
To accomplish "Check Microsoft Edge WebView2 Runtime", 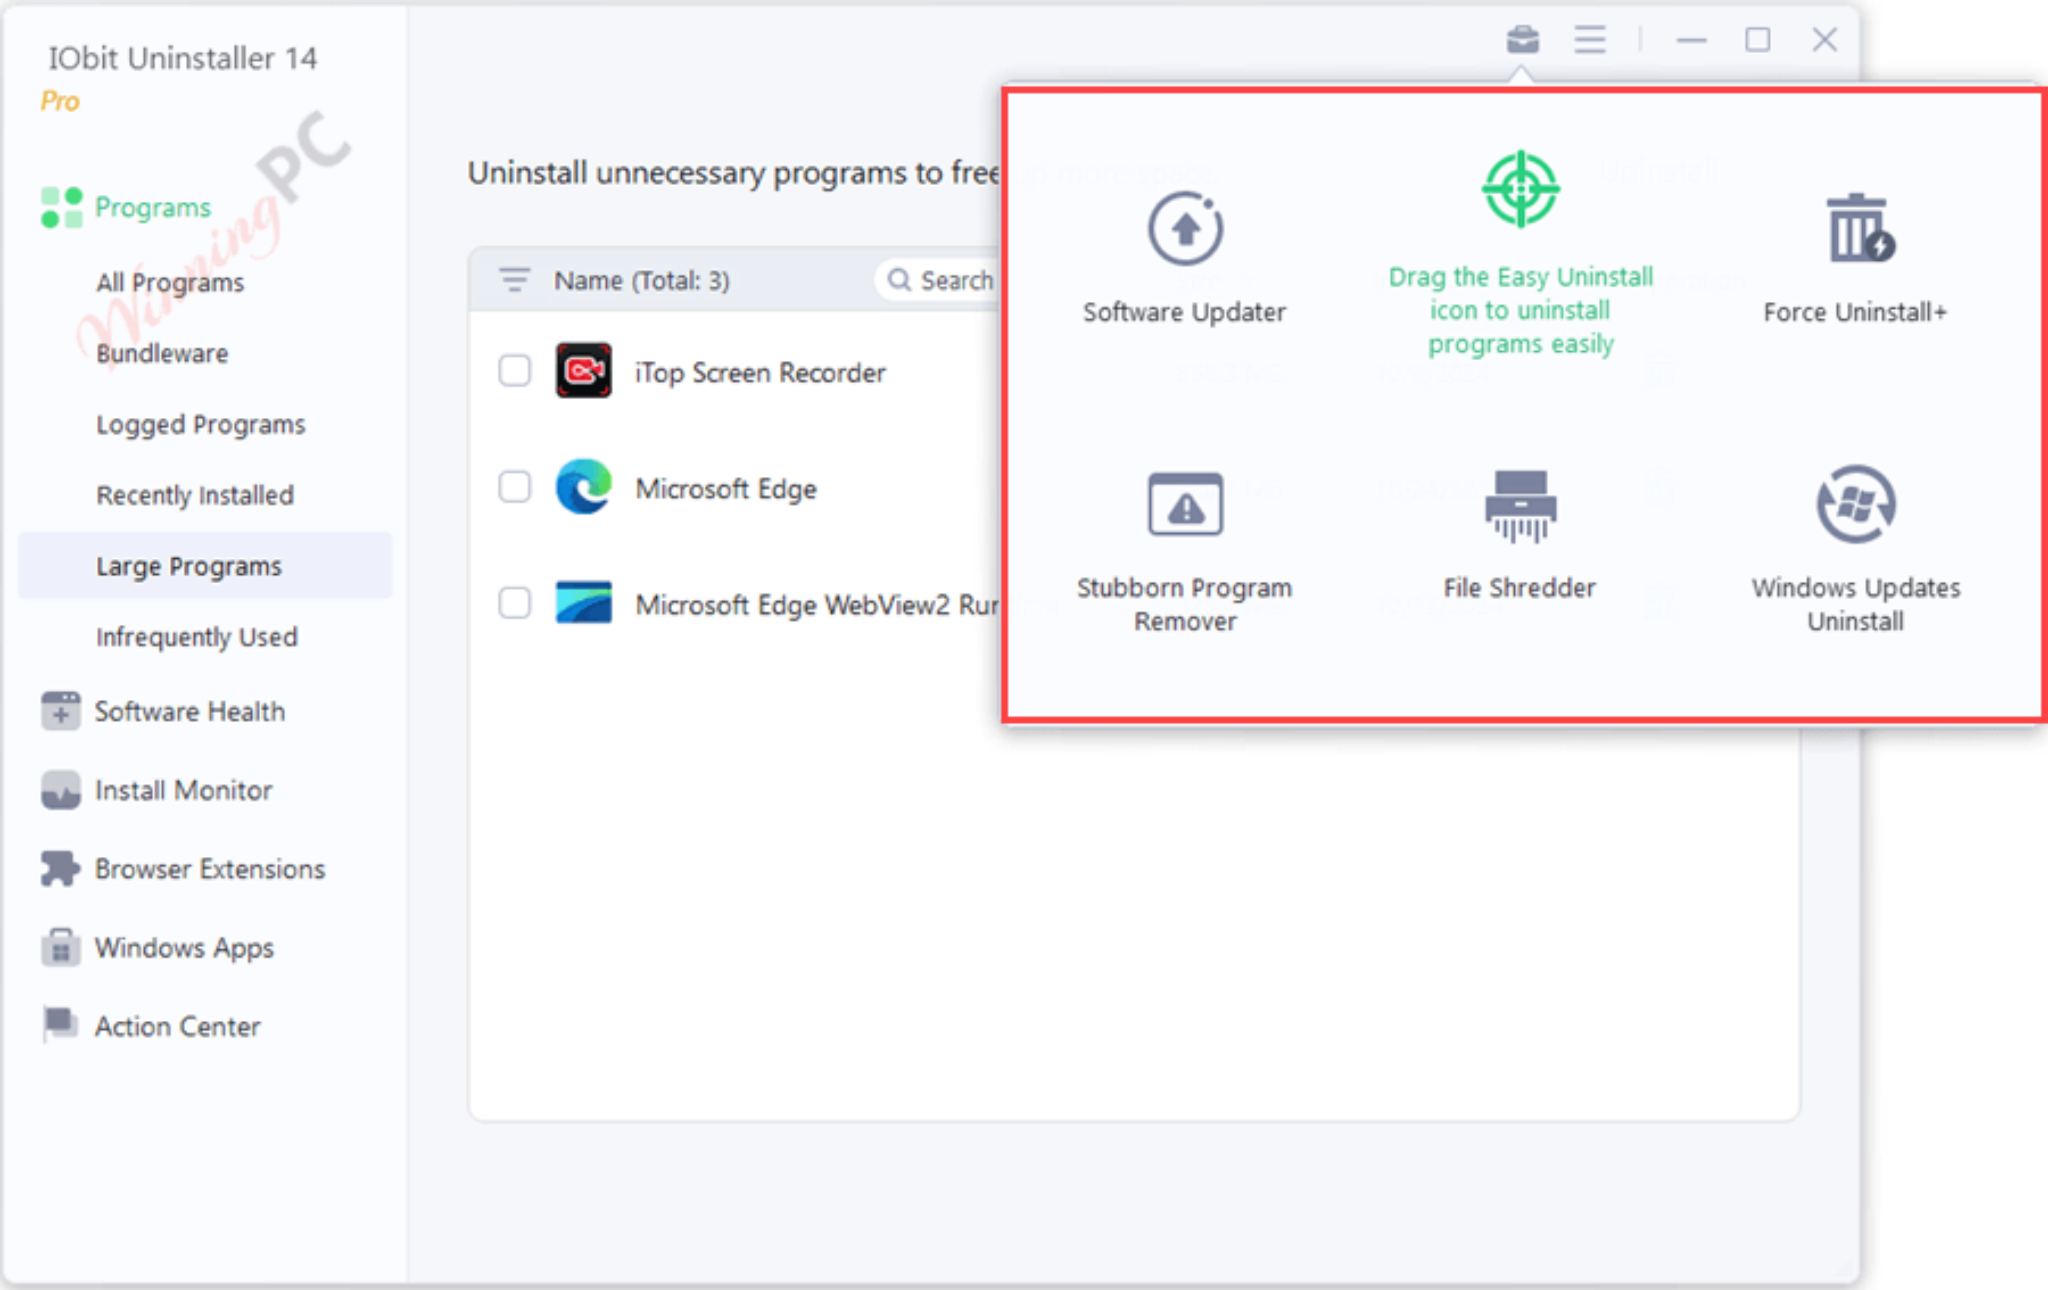I will pyautogui.click(x=514, y=603).
